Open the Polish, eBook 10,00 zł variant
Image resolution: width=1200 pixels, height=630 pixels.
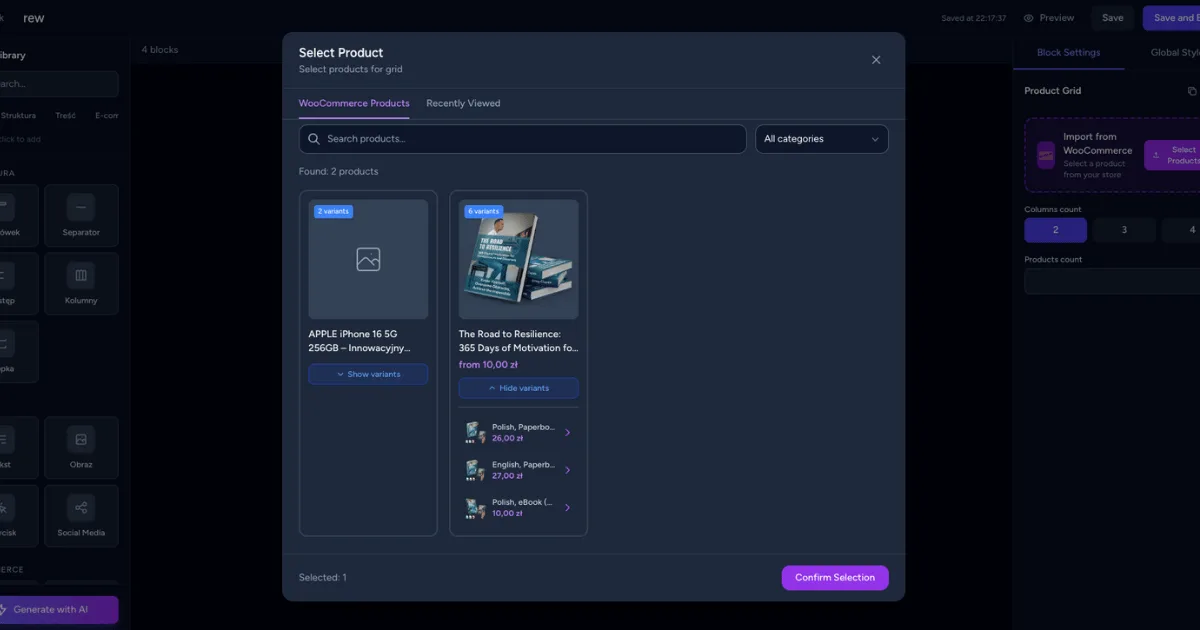[518, 507]
